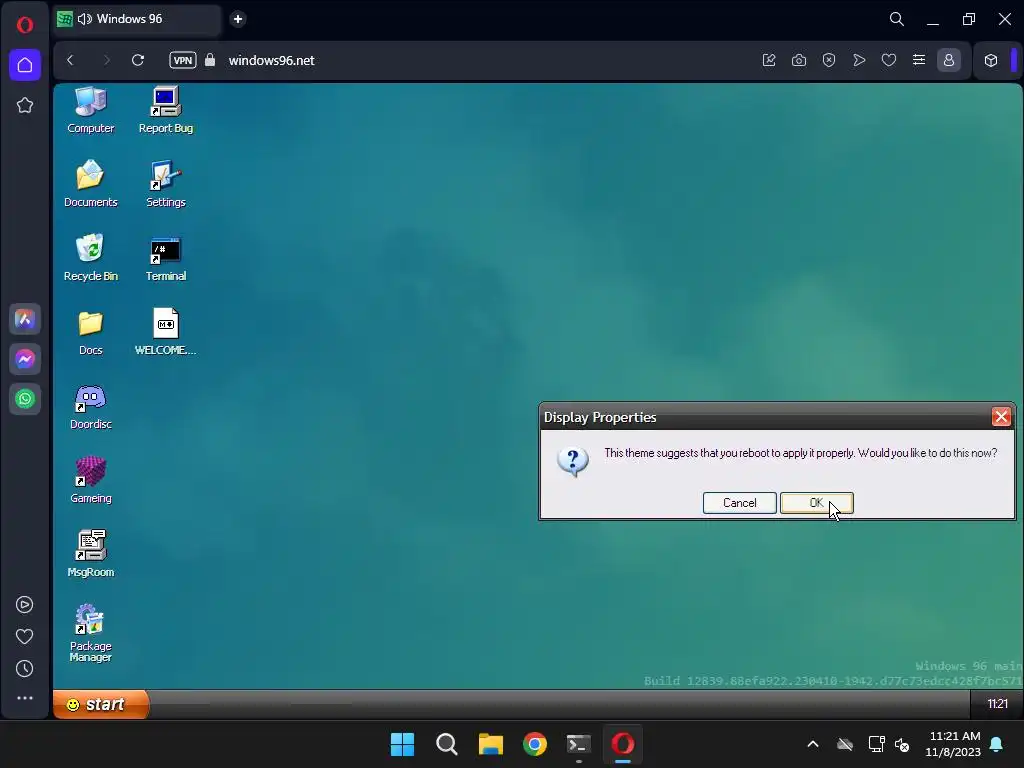The height and width of the screenshot is (768, 1024).
Task: Open the Report Bug shortcut
Action: tap(165, 110)
